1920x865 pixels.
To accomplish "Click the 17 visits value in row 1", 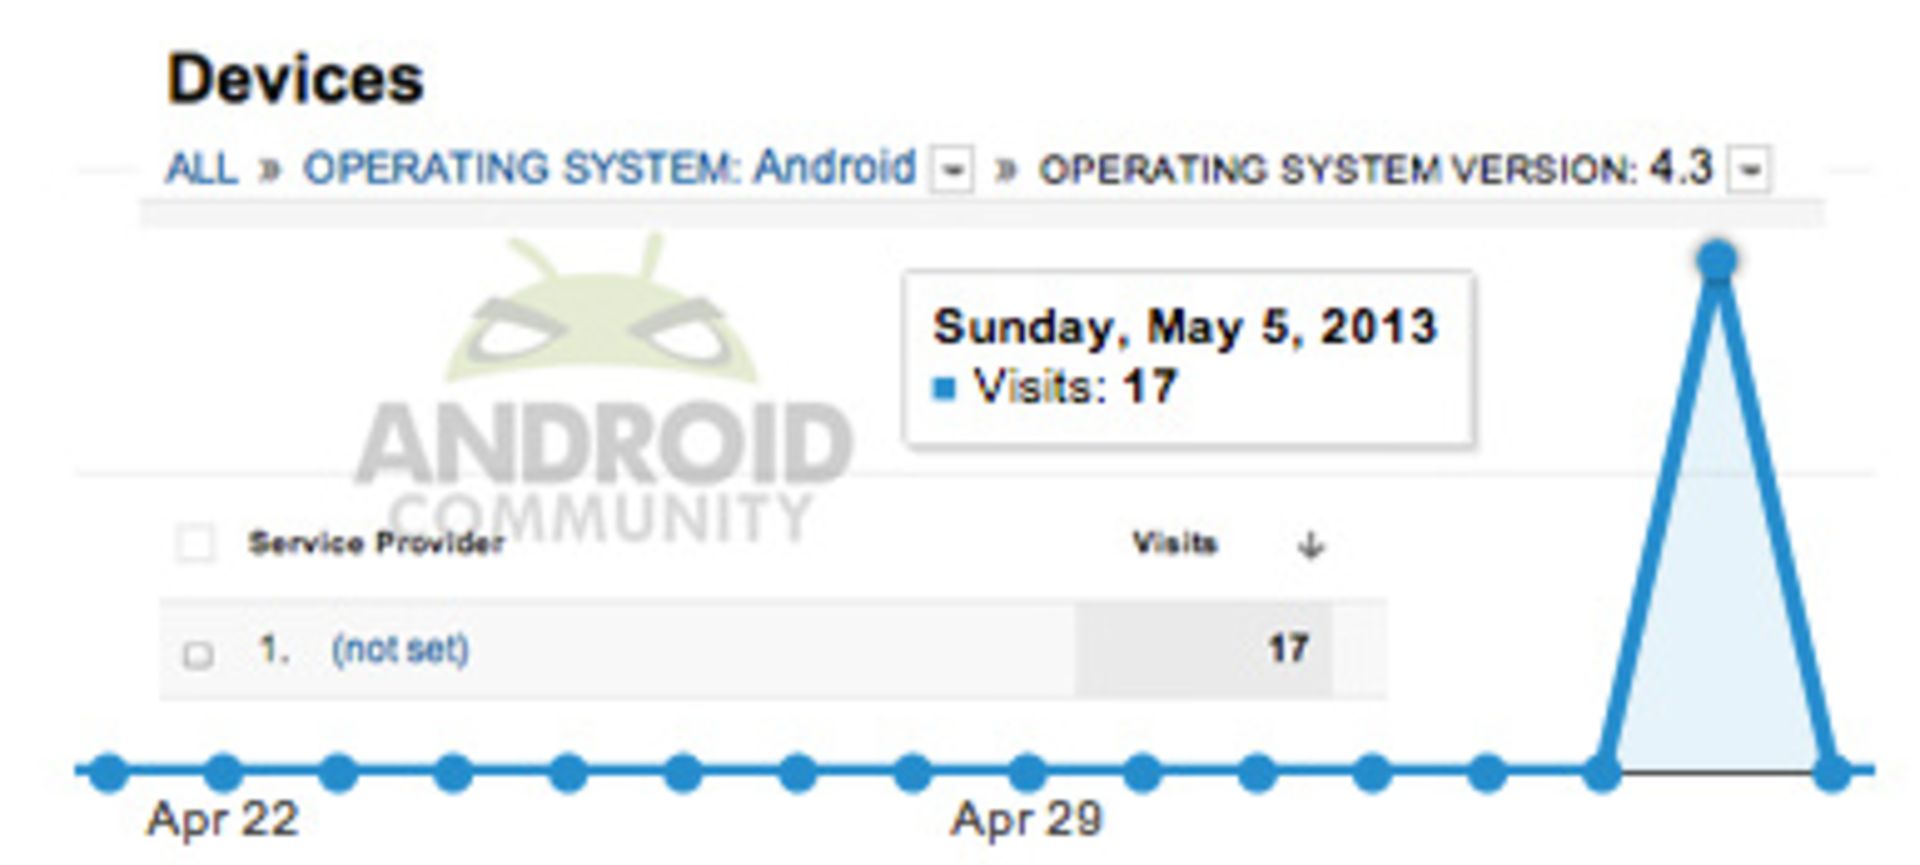I will click(1288, 649).
